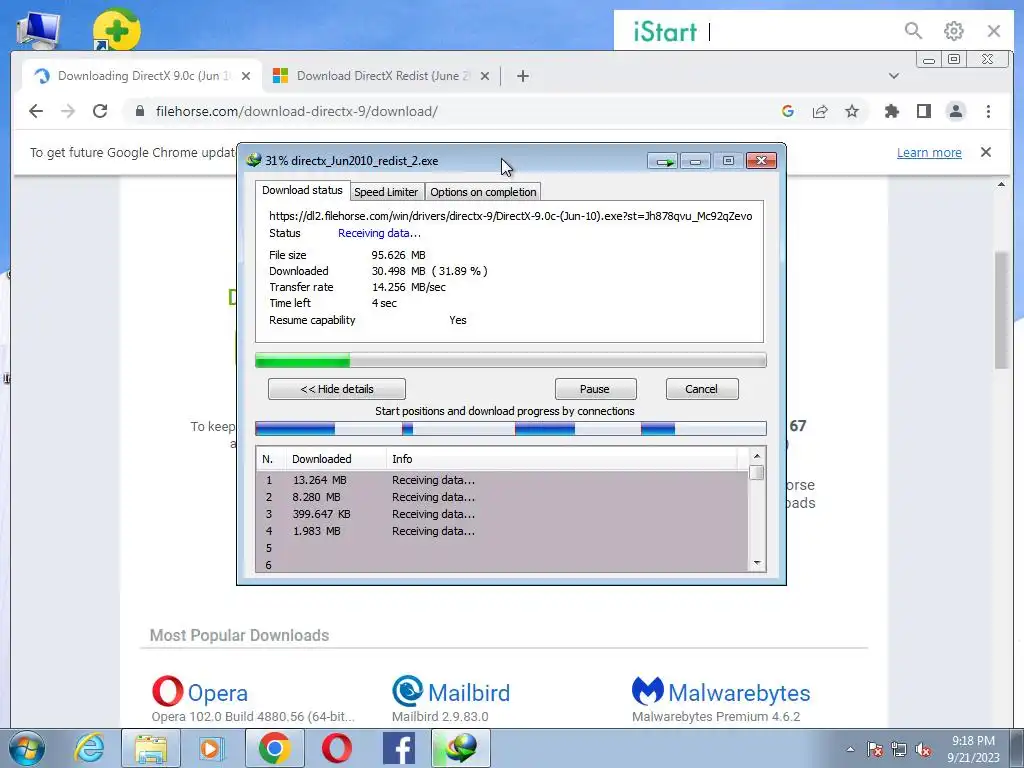Click Hide details button

pos(336,389)
